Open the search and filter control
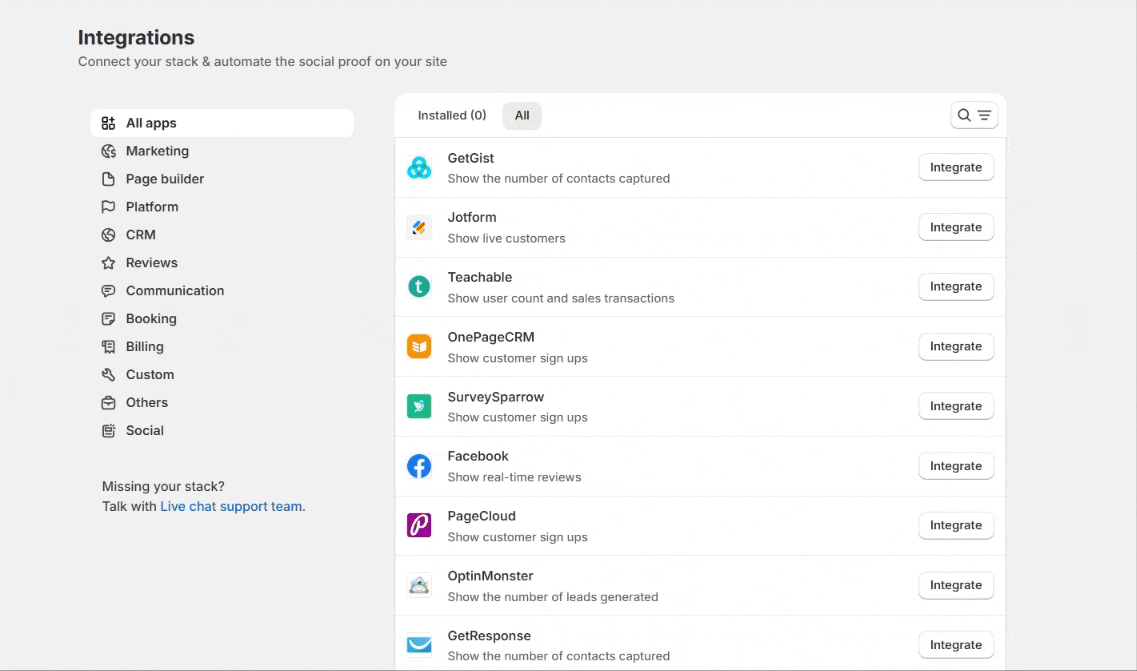 [x=974, y=116]
